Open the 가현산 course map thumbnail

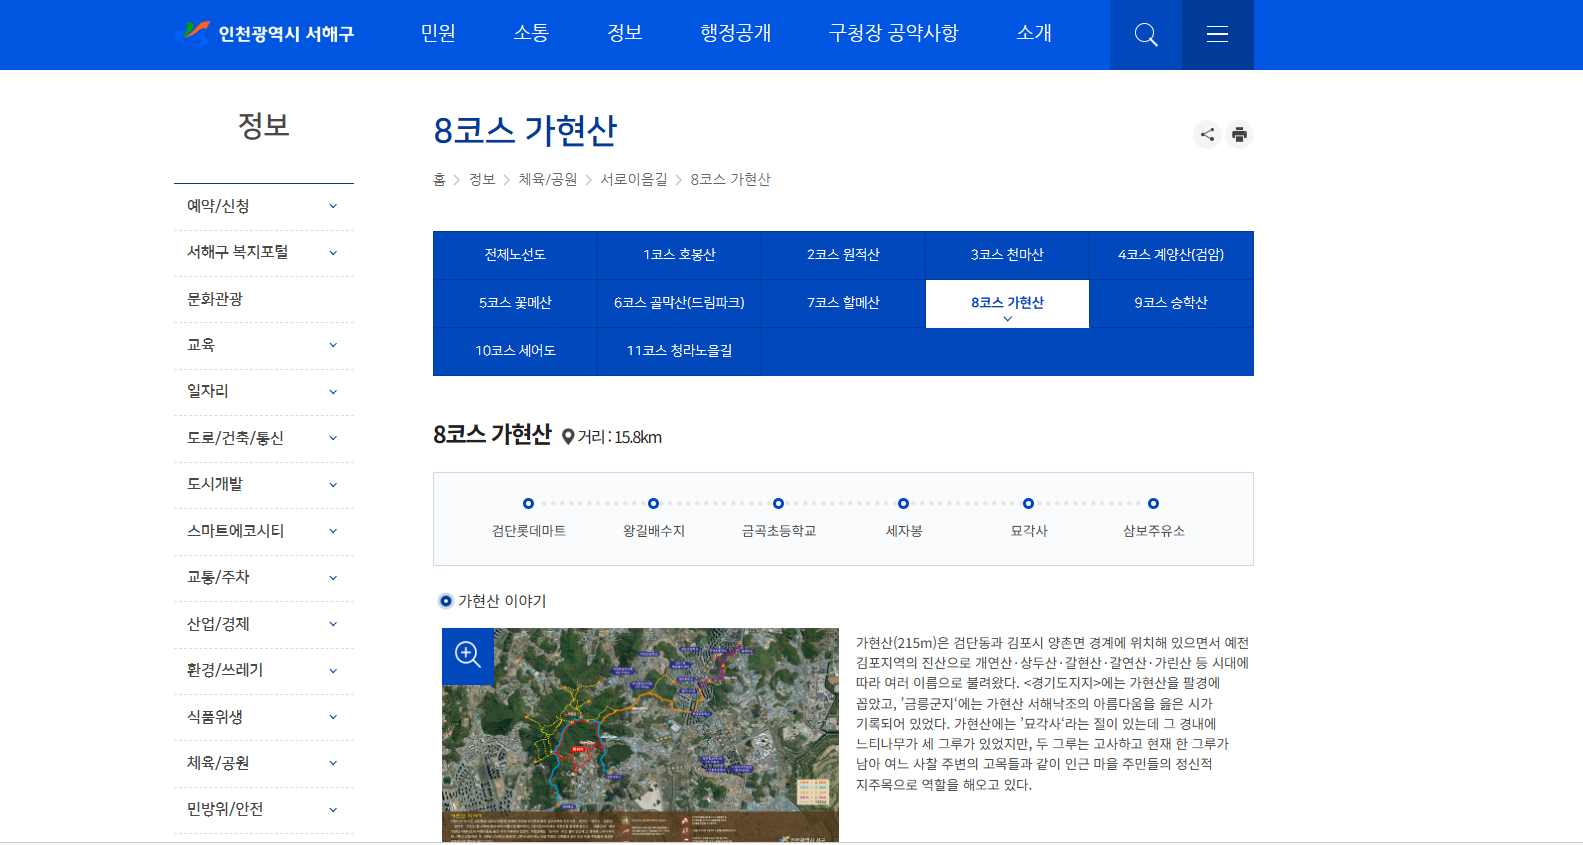pyautogui.click(x=640, y=735)
